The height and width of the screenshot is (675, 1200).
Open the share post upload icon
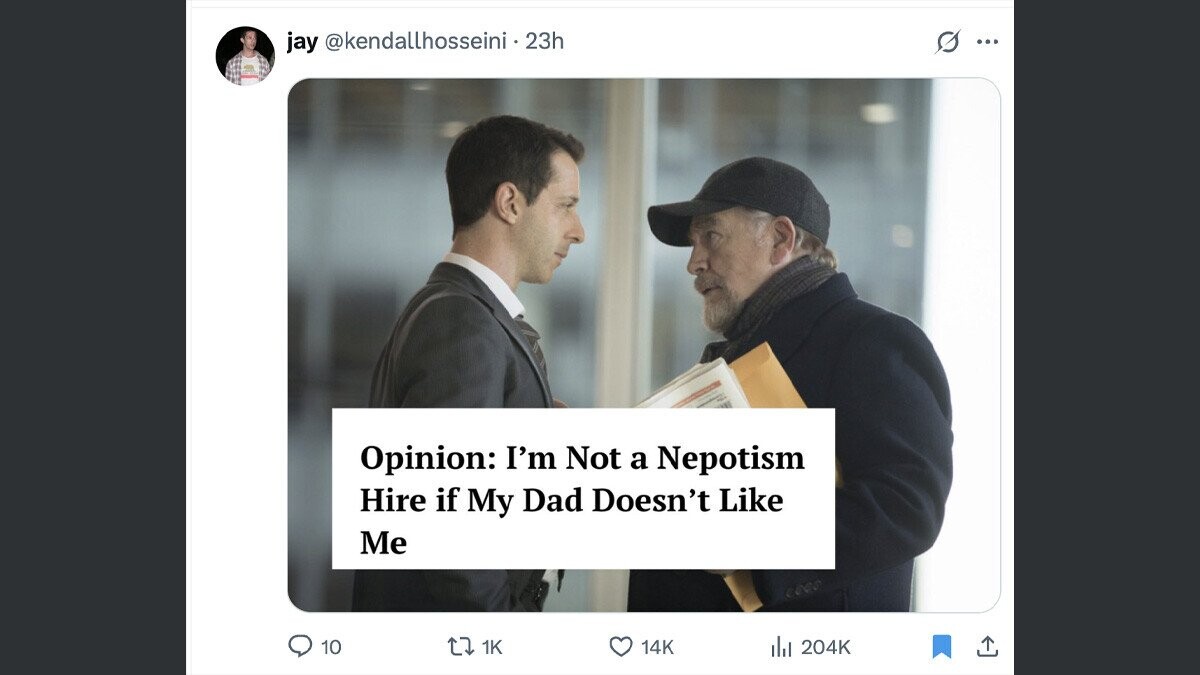[x=987, y=647]
